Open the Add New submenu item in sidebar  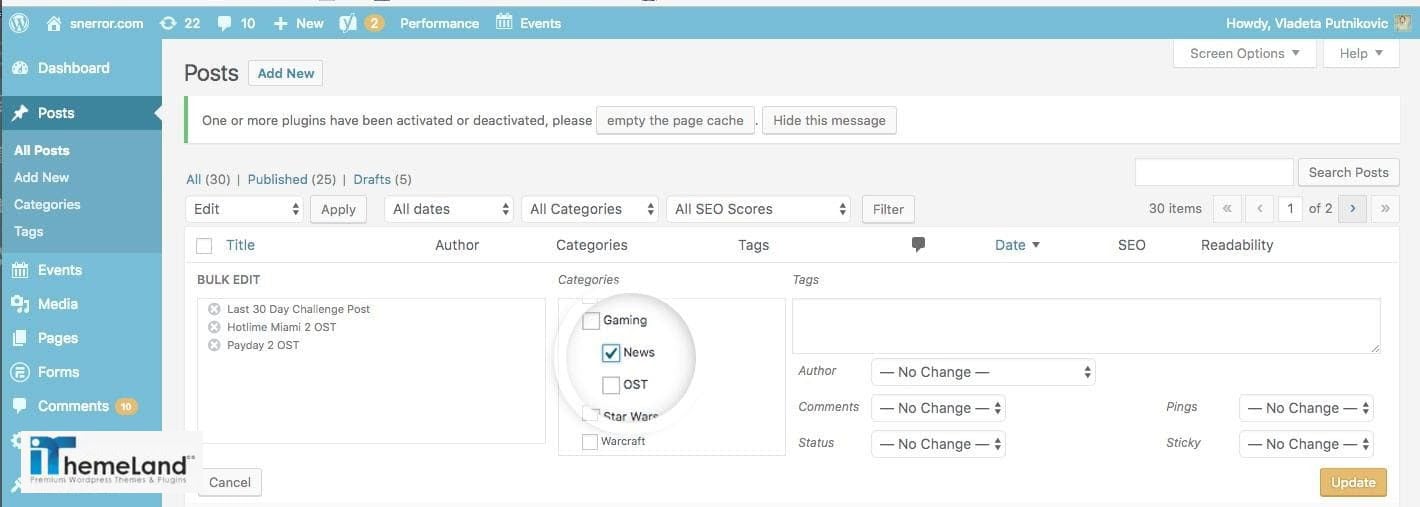point(42,177)
